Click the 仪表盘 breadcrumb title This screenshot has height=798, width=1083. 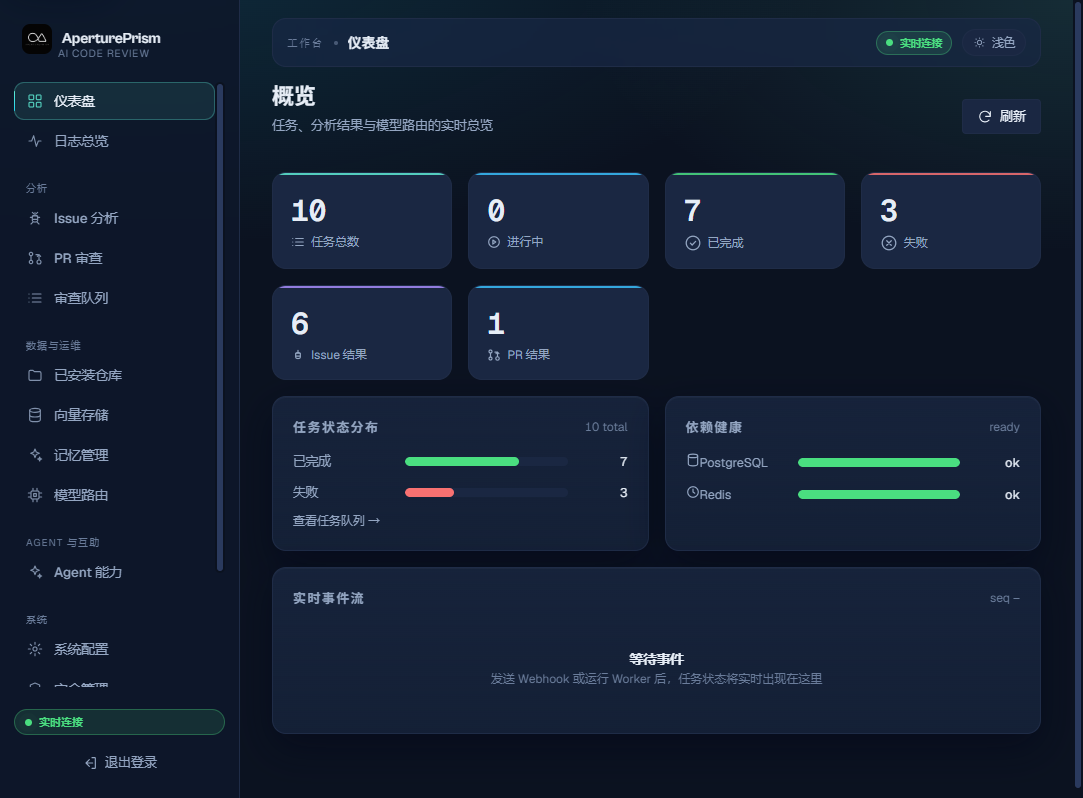pyautogui.click(x=368, y=43)
